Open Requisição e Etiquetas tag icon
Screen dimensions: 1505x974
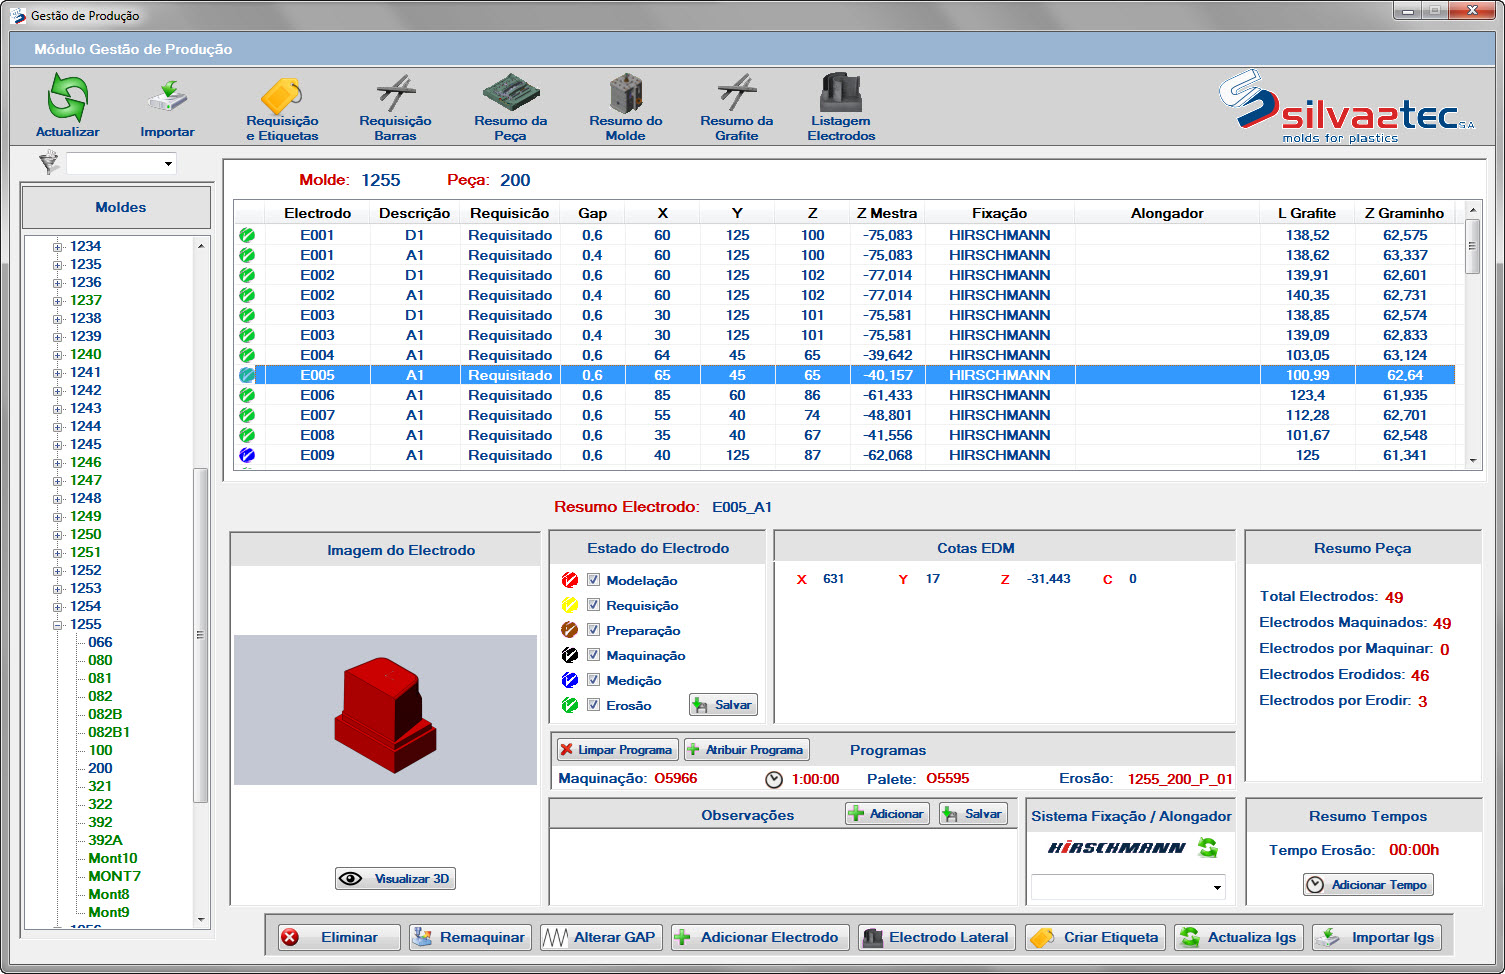[282, 96]
